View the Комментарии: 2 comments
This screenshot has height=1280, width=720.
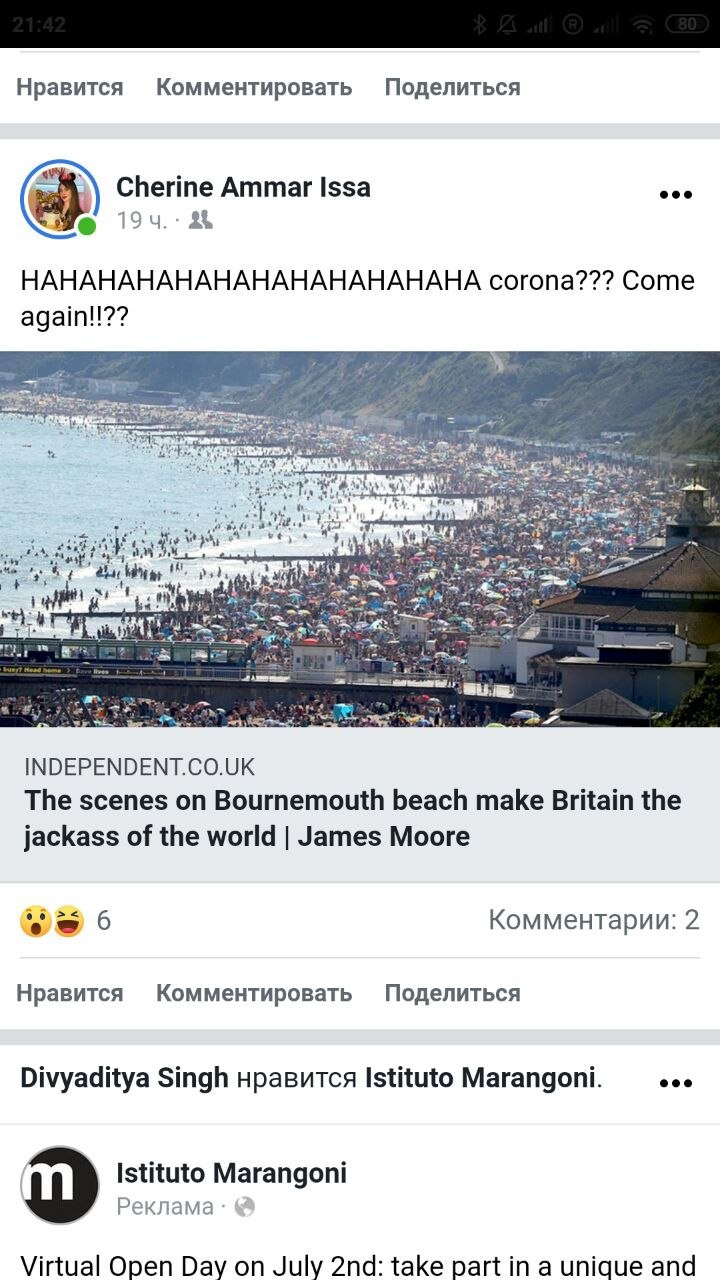click(x=594, y=920)
